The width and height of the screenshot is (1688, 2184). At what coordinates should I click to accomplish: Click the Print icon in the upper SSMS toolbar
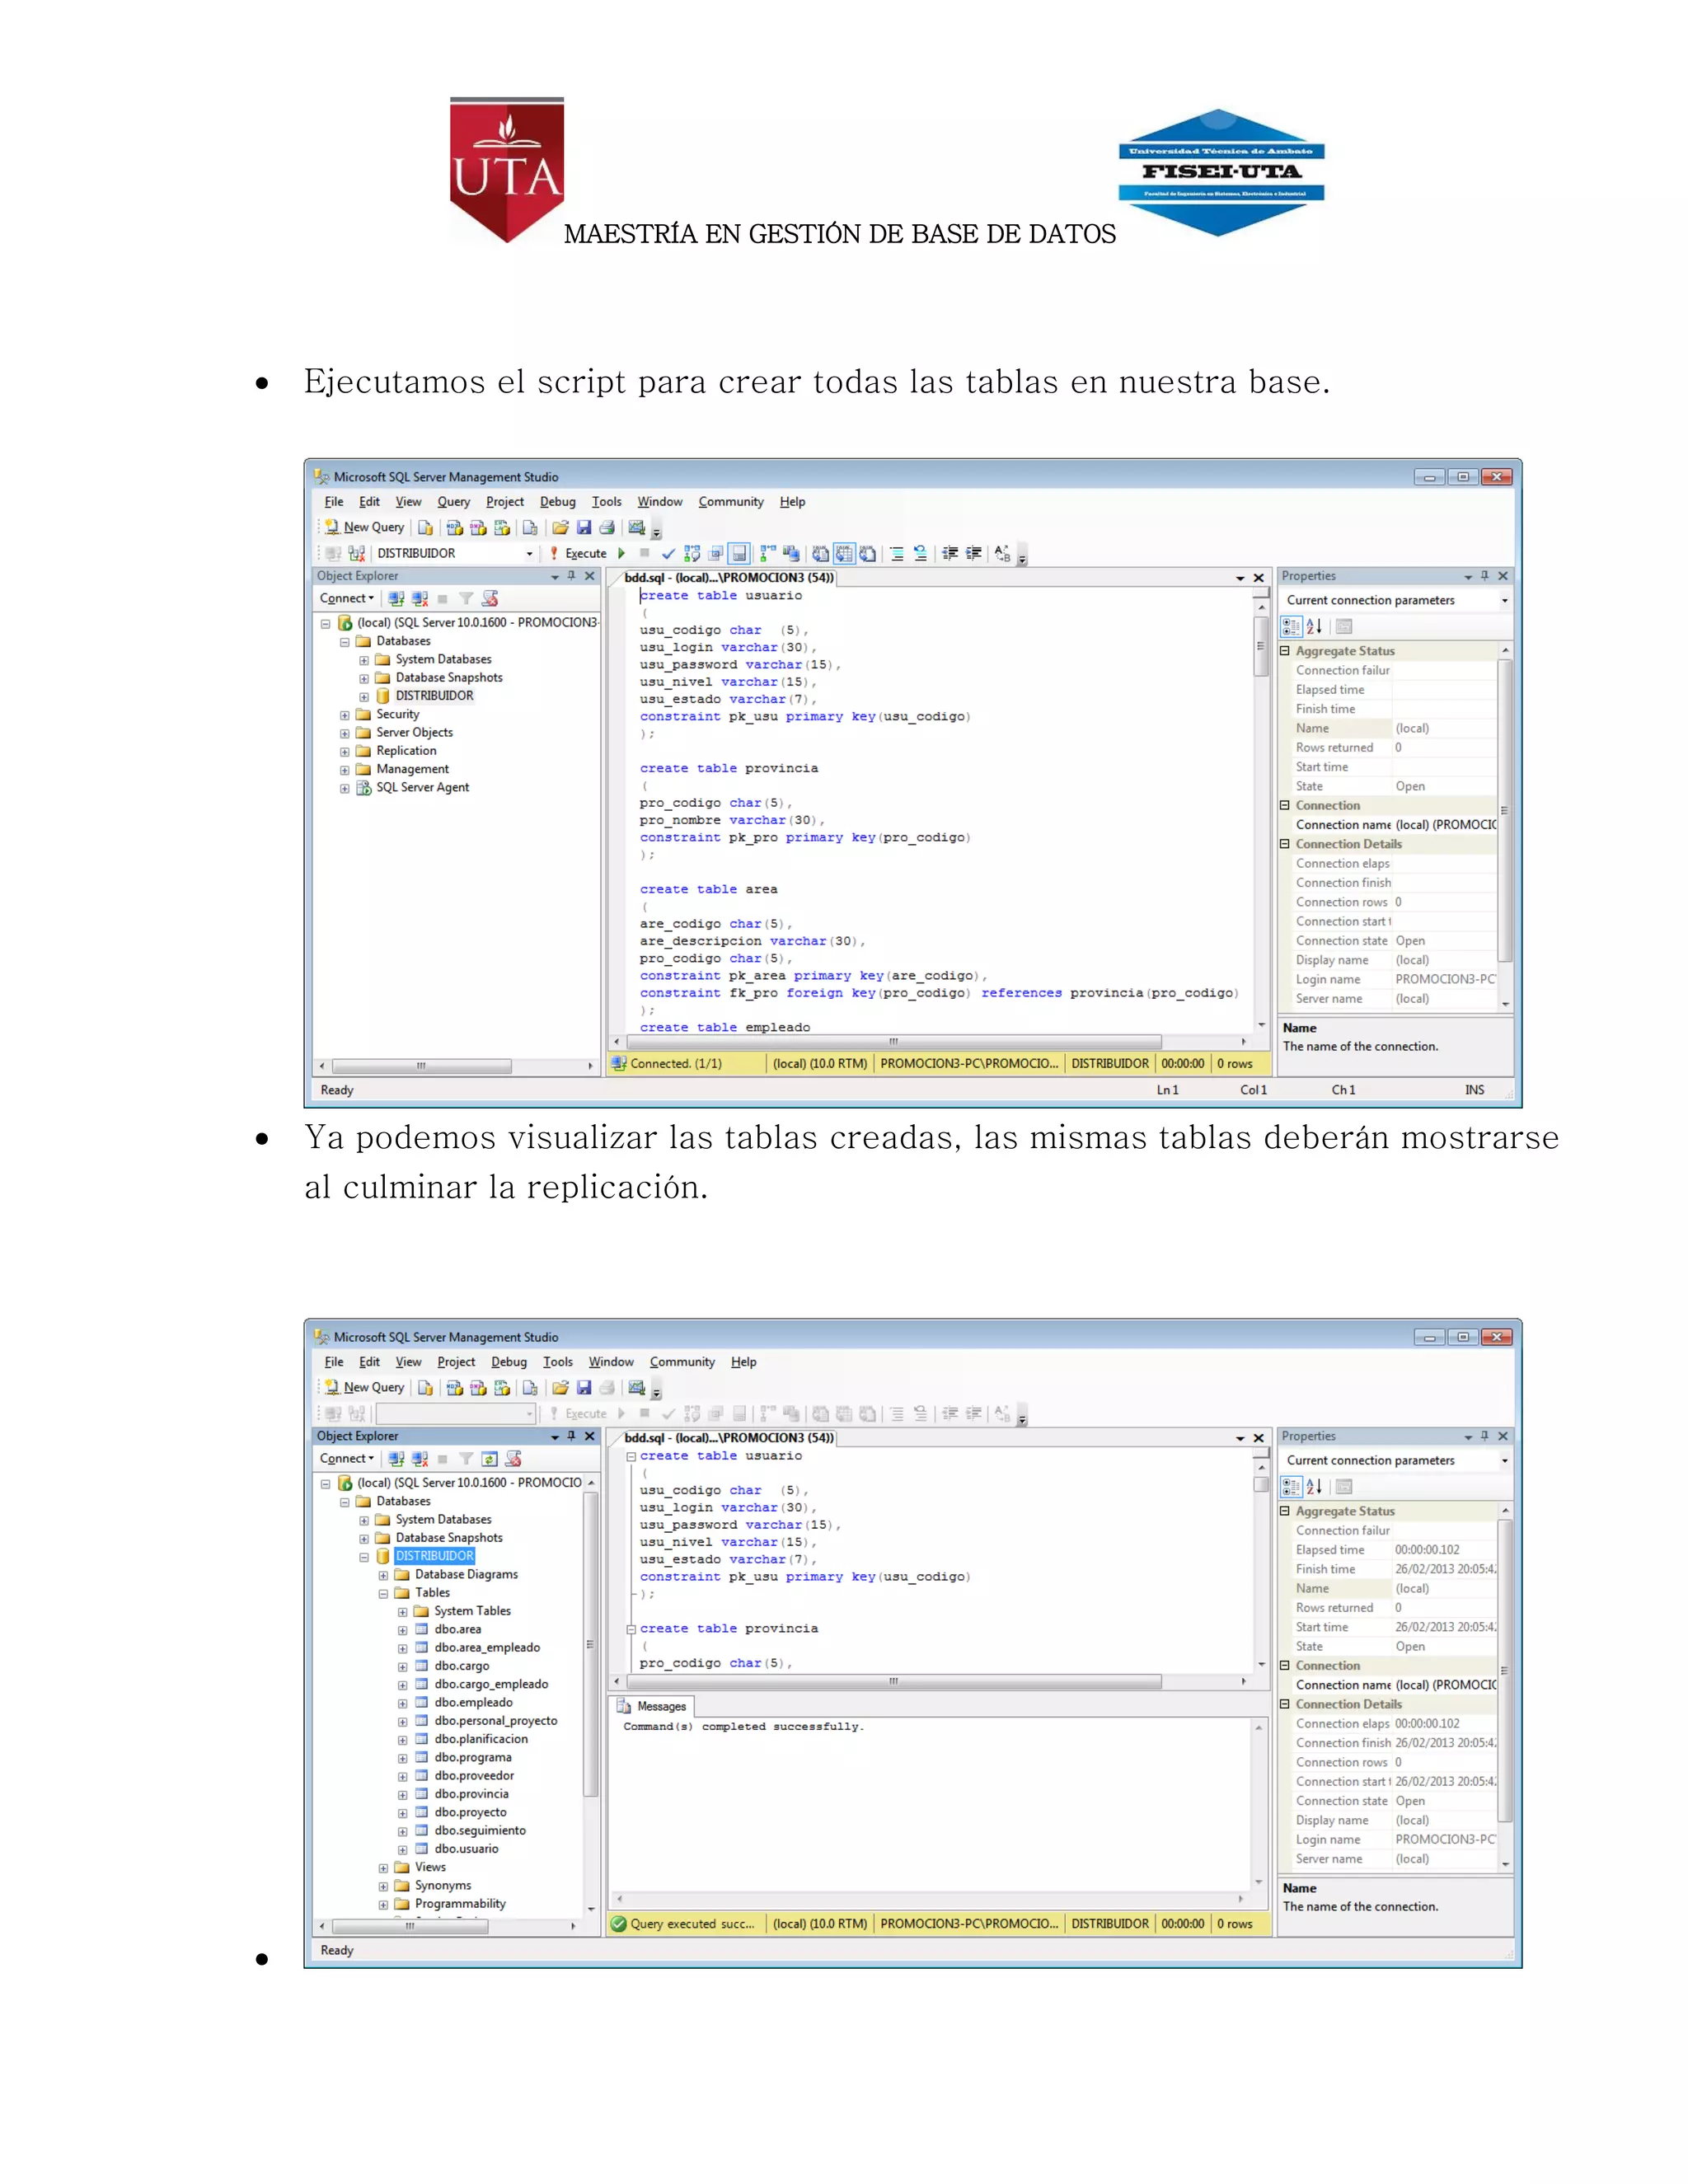pyautogui.click(x=607, y=527)
